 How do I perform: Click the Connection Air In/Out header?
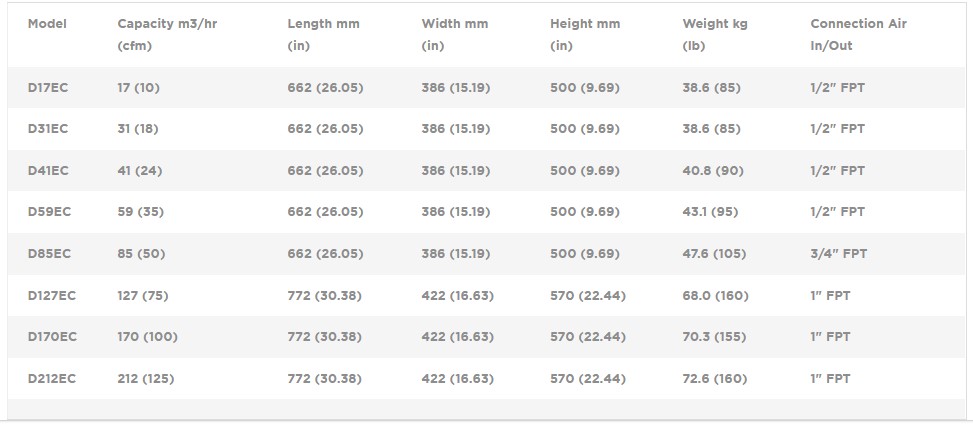click(x=858, y=24)
